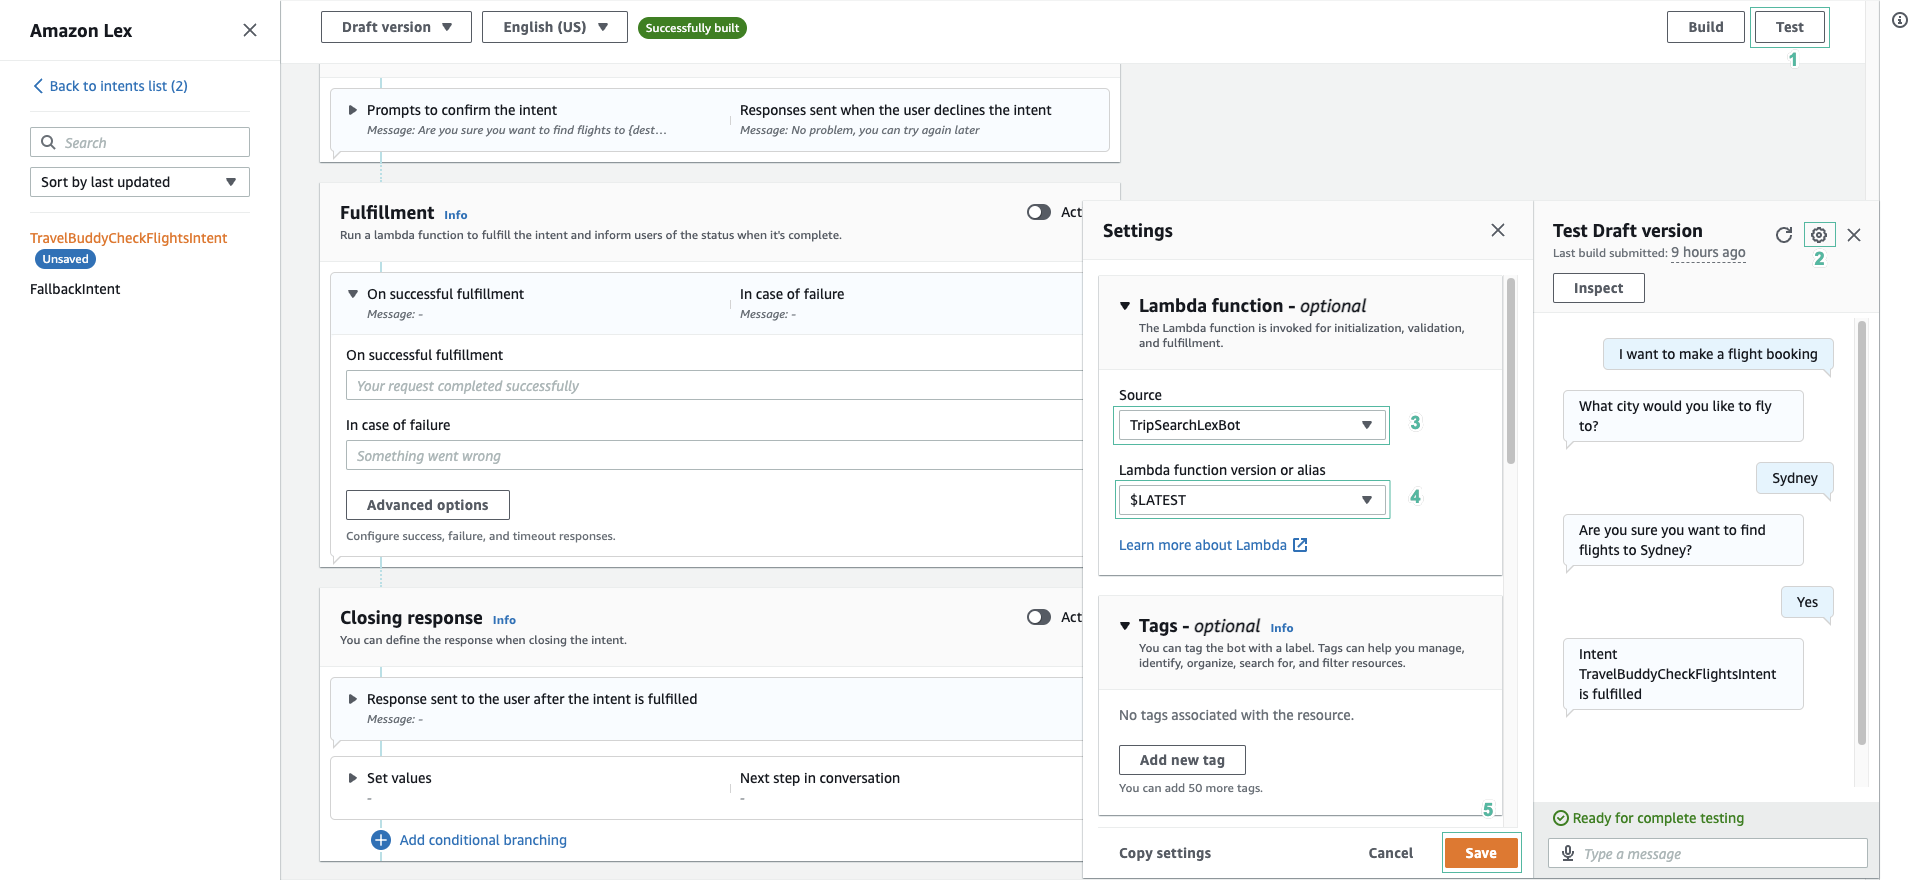1920x880 pixels.
Task: Click the 'What city would you like to fly to?' message
Action: [1683, 416]
